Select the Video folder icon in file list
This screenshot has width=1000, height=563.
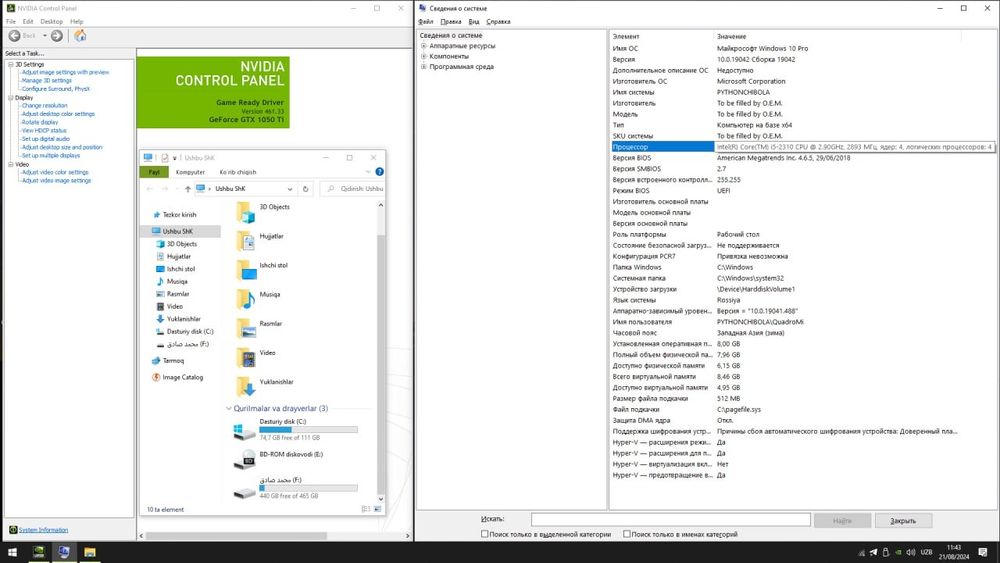click(x=246, y=358)
